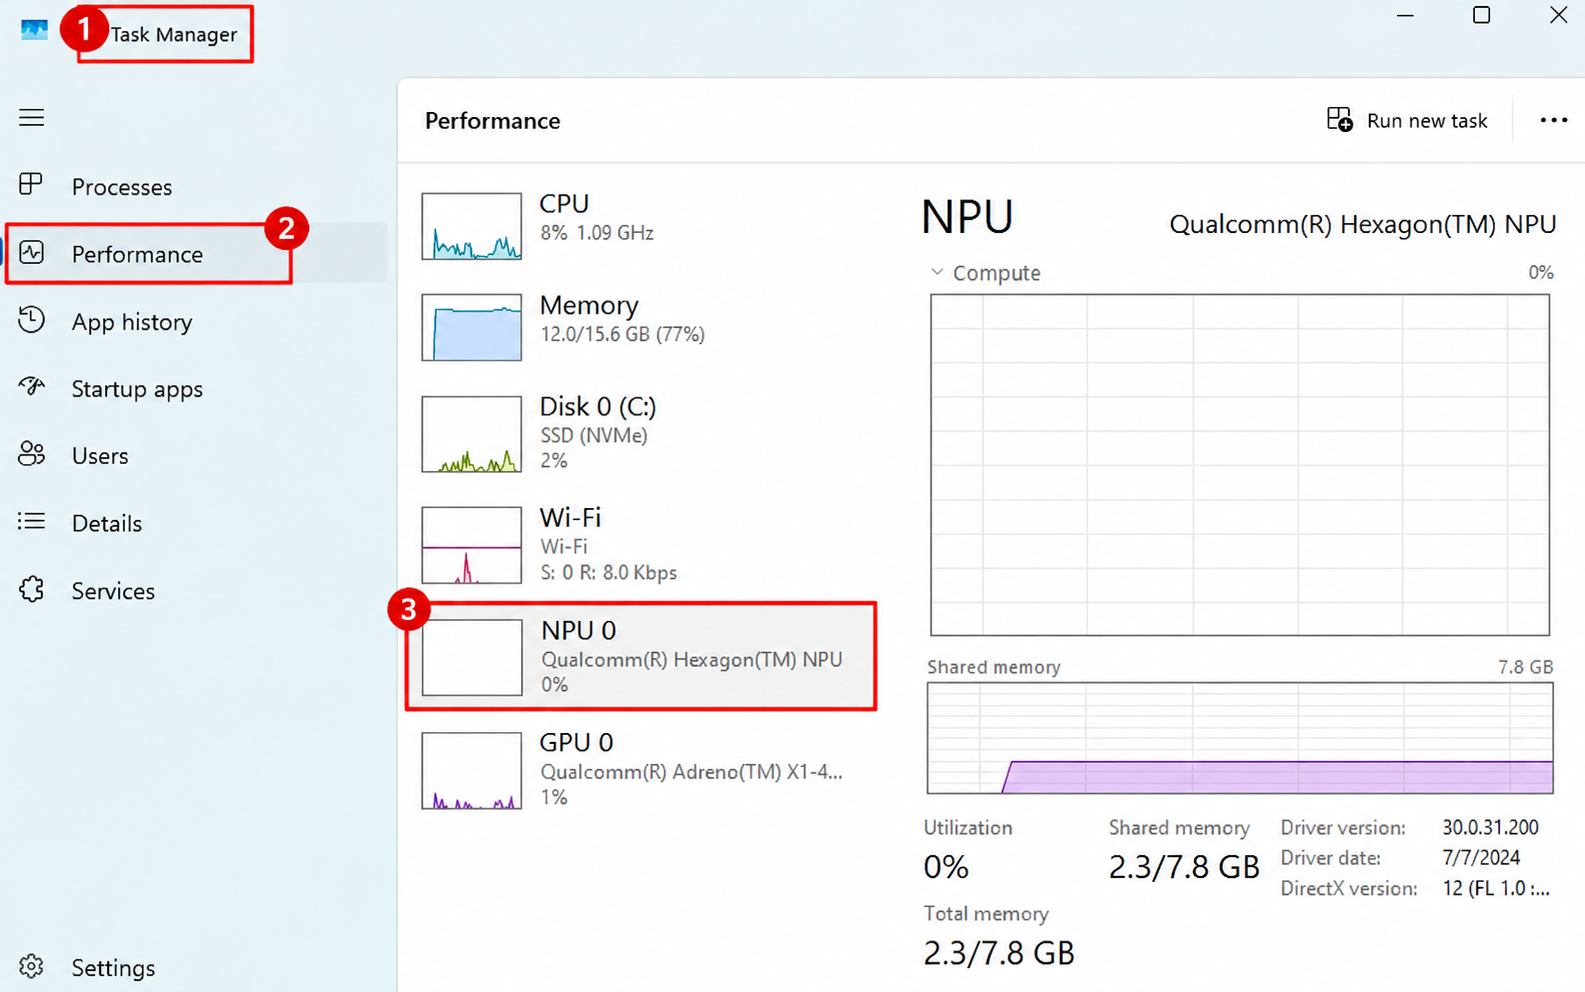
Task: Click the 'Qualcomm(R) Adreno(TM) X1-4...' GPU text
Action: (691, 772)
